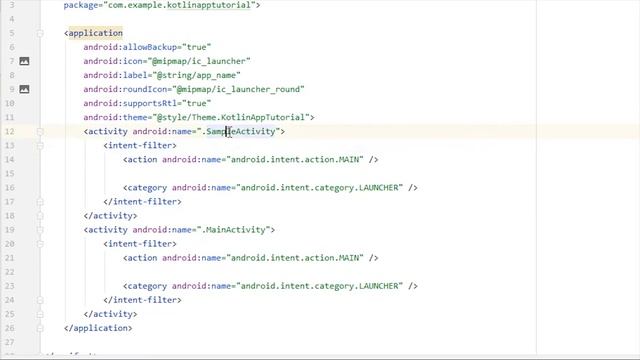The height and width of the screenshot is (360, 640).
Task: Click the ic_launcher_round gutter icon on line 9
Action: click(24, 89)
